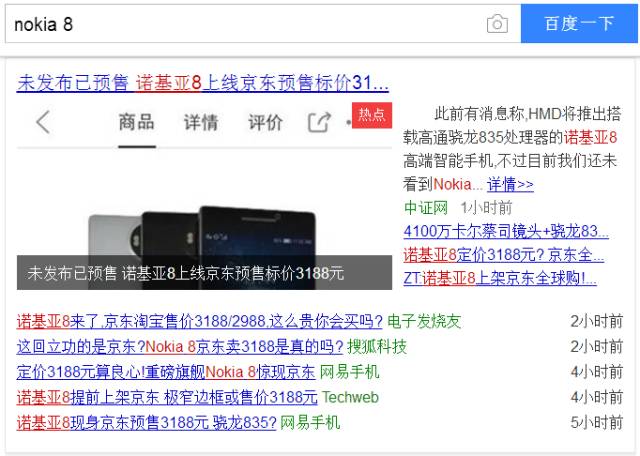Click the 中证网 source label
The image size is (640, 456).
(426, 208)
